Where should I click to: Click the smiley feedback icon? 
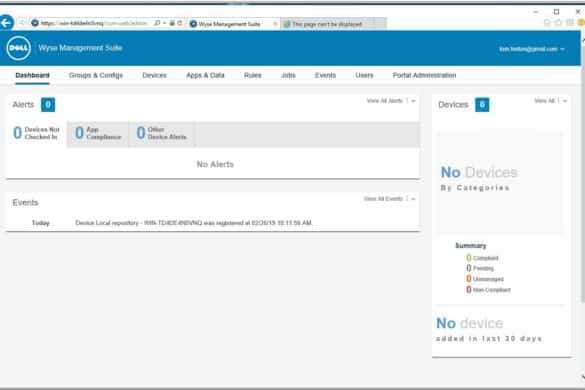pyautogui.click(x=581, y=23)
